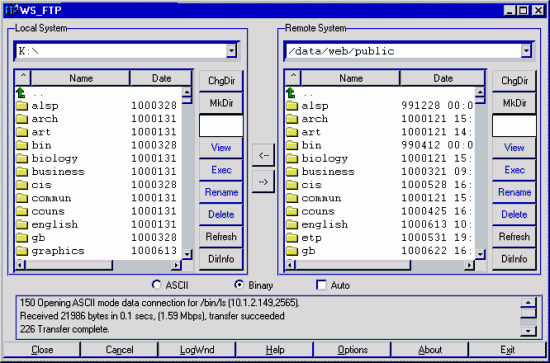Select the local art folder icon
The image size is (550, 363).
pyautogui.click(x=22, y=132)
